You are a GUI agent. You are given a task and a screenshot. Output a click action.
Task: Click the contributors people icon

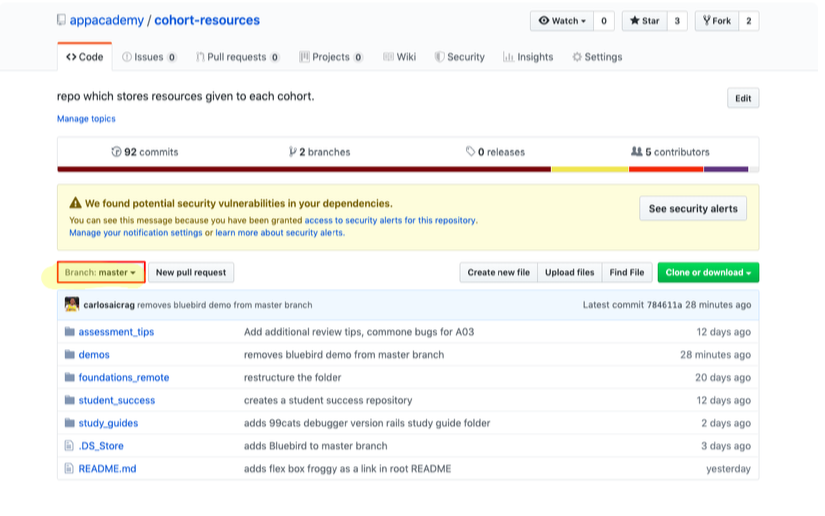[x=637, y=151]
